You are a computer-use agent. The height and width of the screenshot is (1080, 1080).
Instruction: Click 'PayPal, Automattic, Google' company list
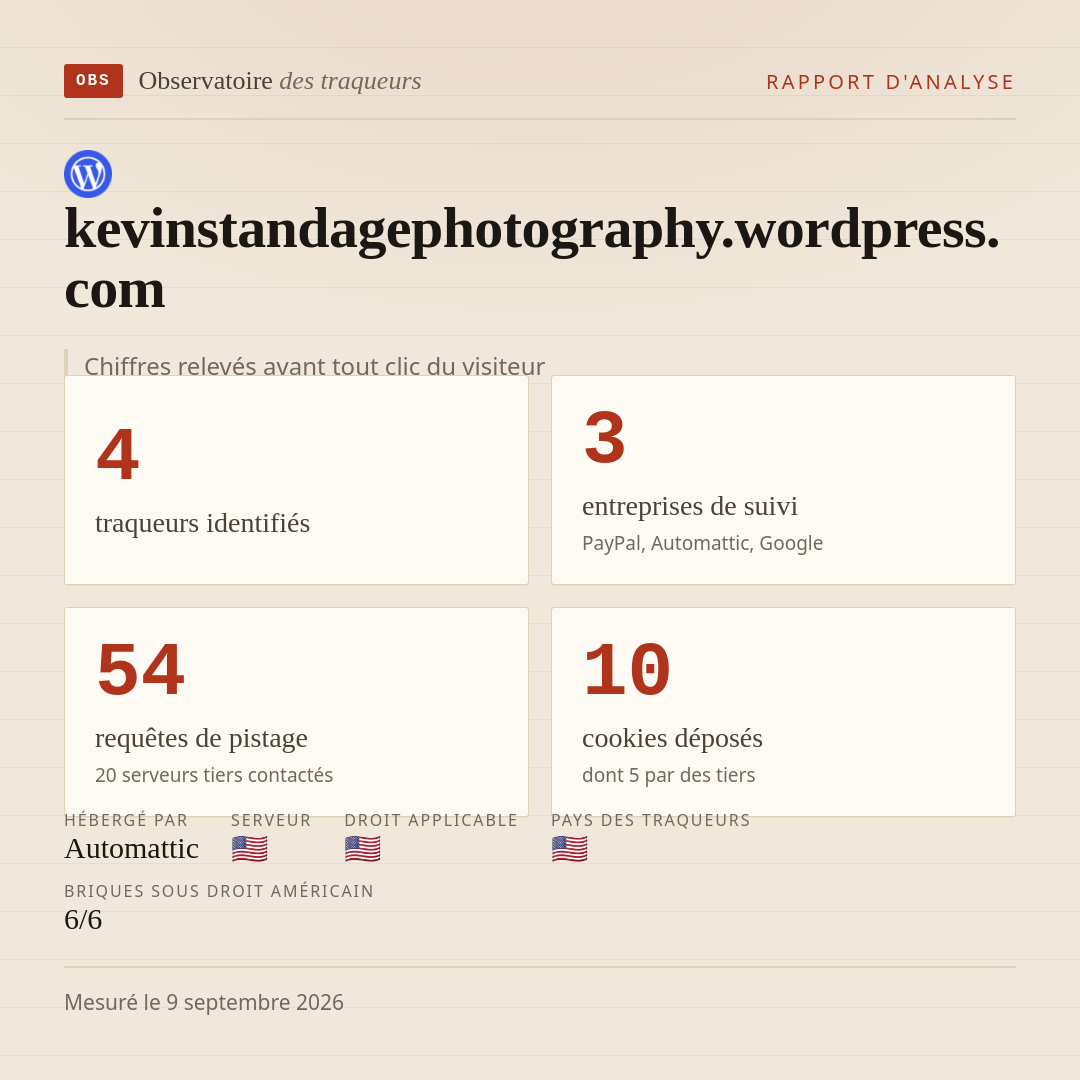tap(703, 543)
